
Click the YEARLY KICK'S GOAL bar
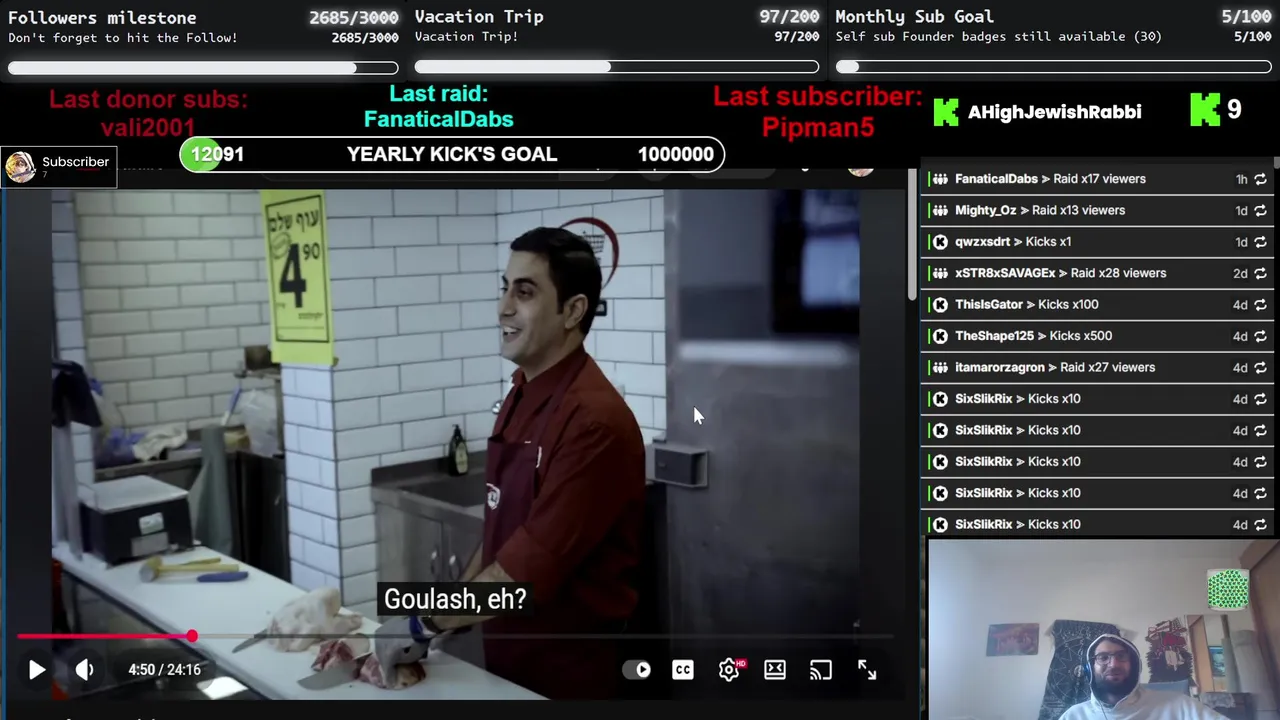(x=452, y=154)
